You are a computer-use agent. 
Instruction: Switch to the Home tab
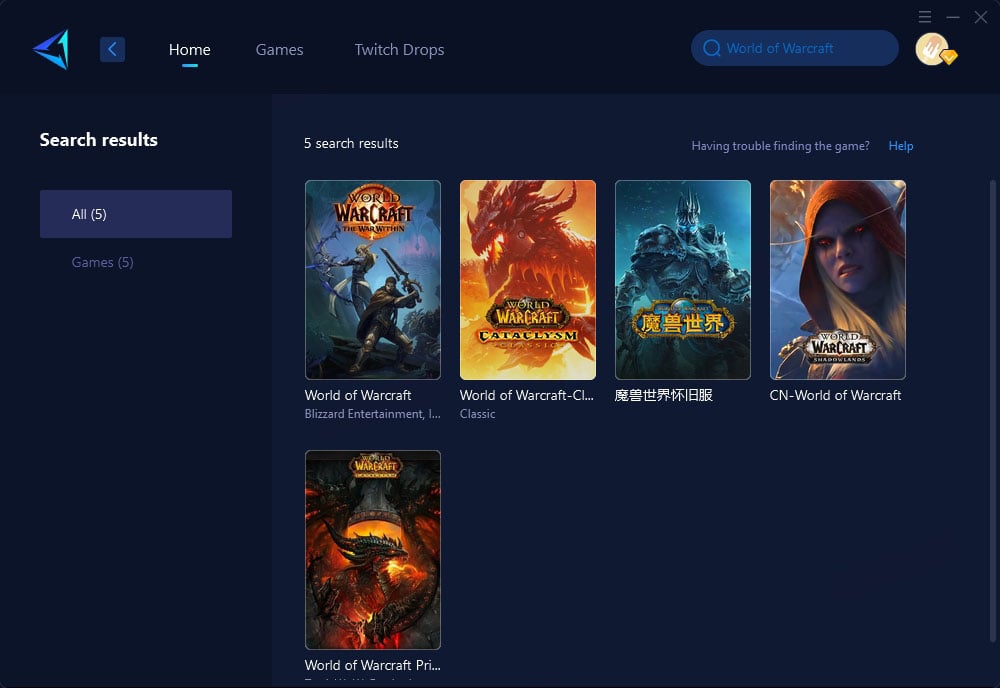[x=189, y=50]
